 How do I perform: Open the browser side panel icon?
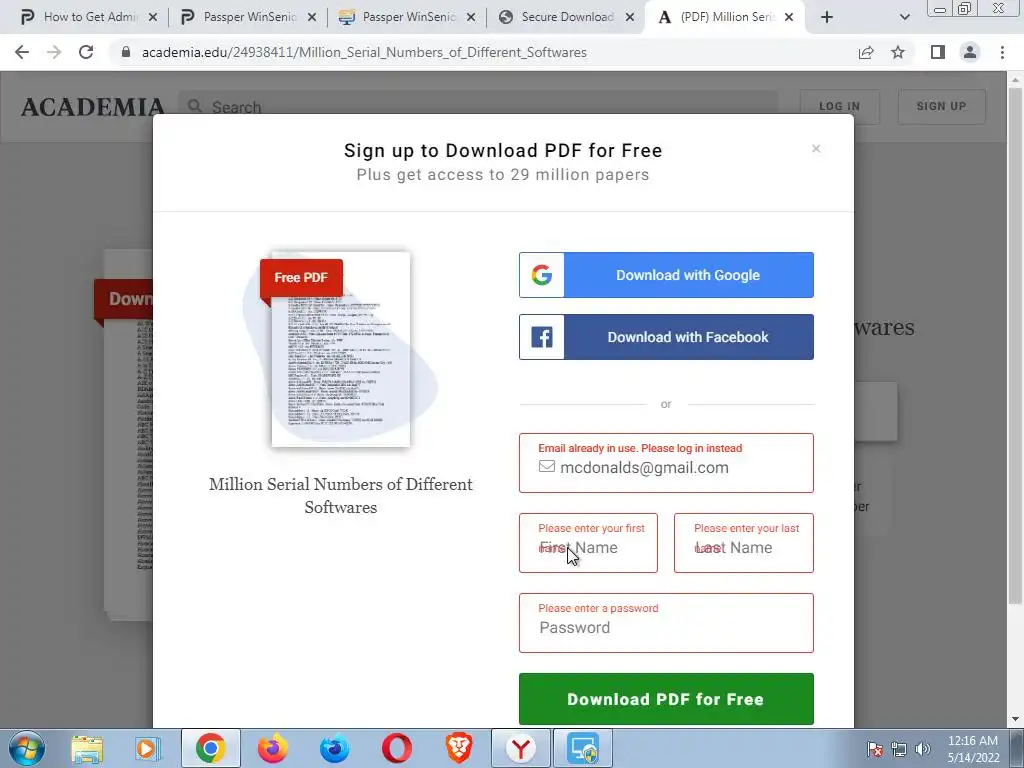tap(938, 52)
